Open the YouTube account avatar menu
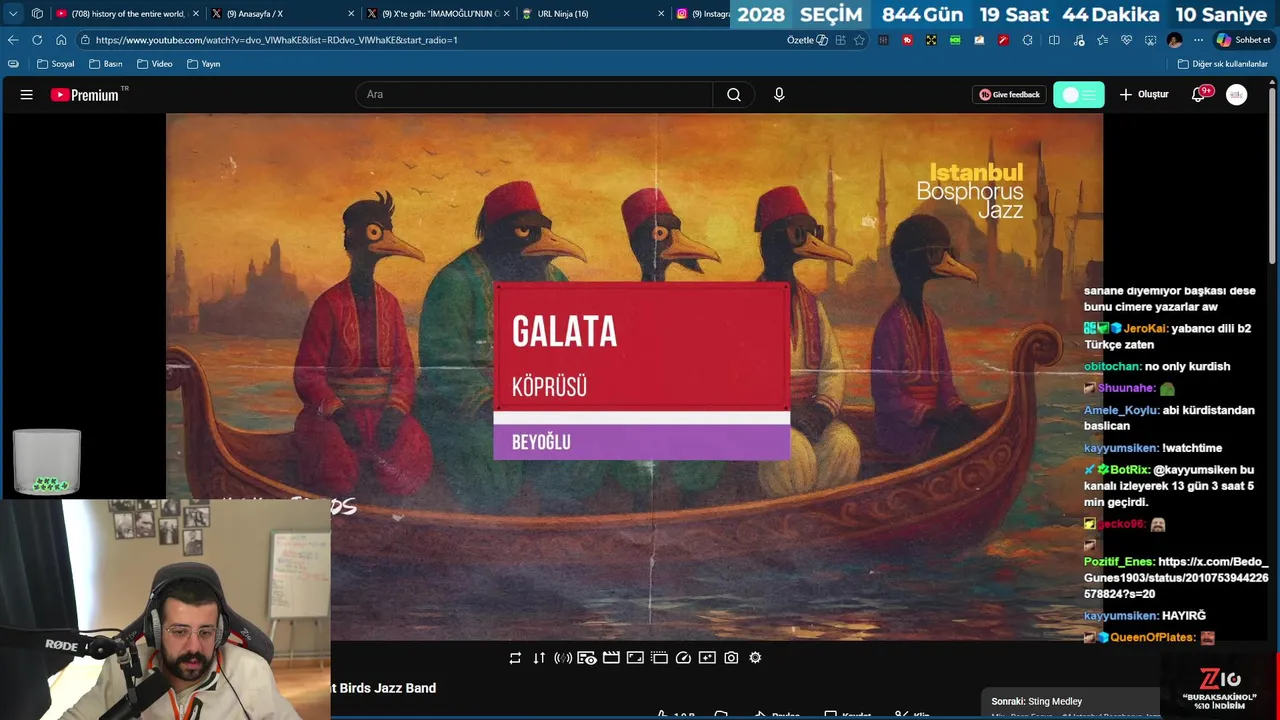 click(1237, 95)
